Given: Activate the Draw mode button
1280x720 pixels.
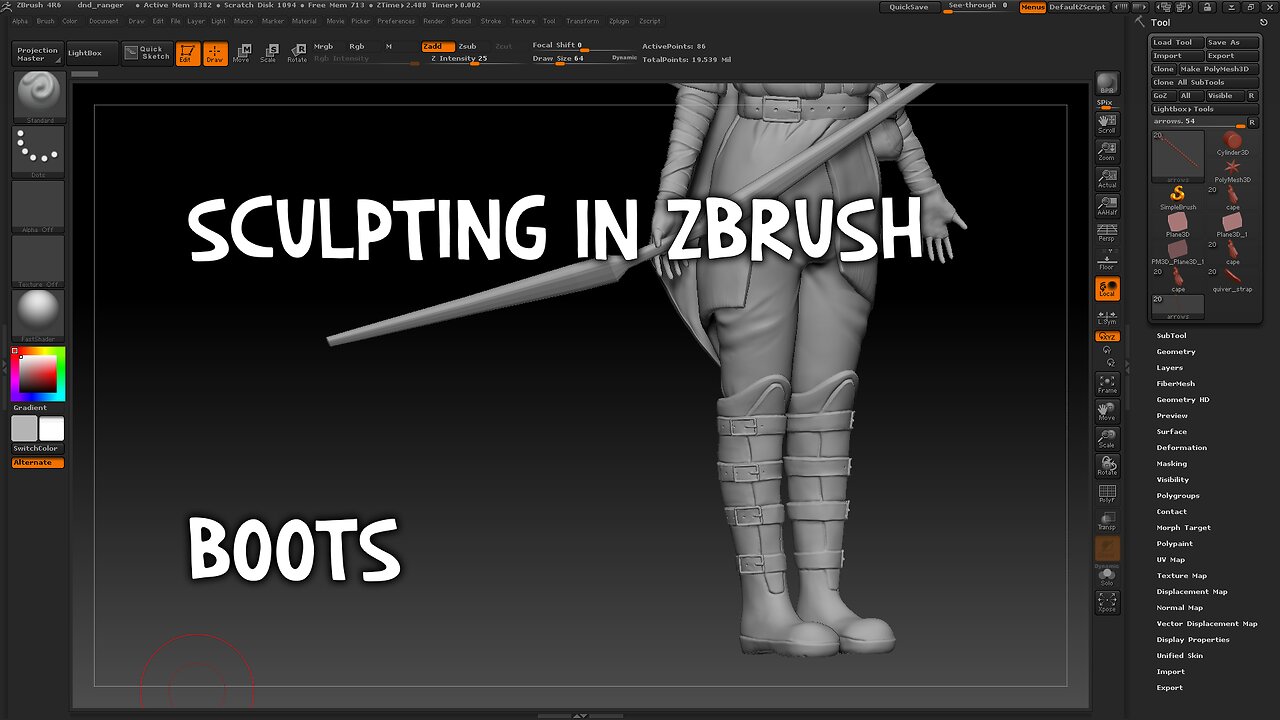Looking at the screenshot, I should coord(215,54).
